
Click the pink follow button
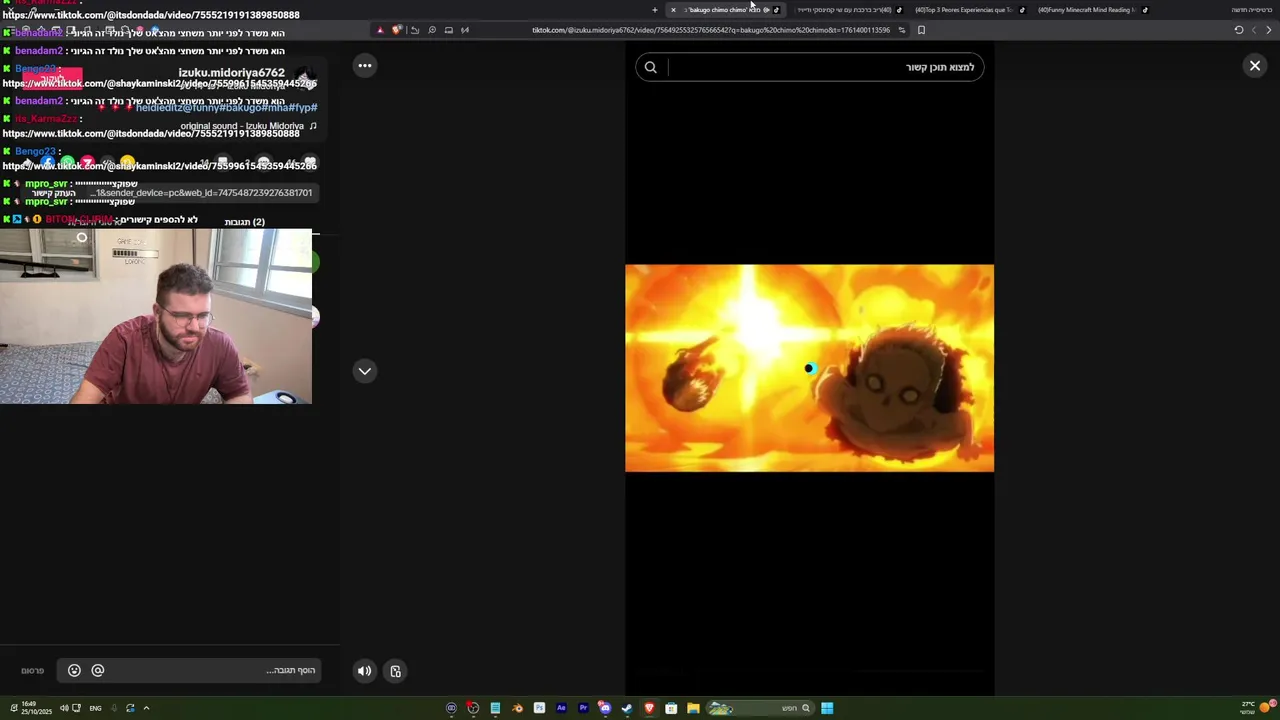click(52, 78)
